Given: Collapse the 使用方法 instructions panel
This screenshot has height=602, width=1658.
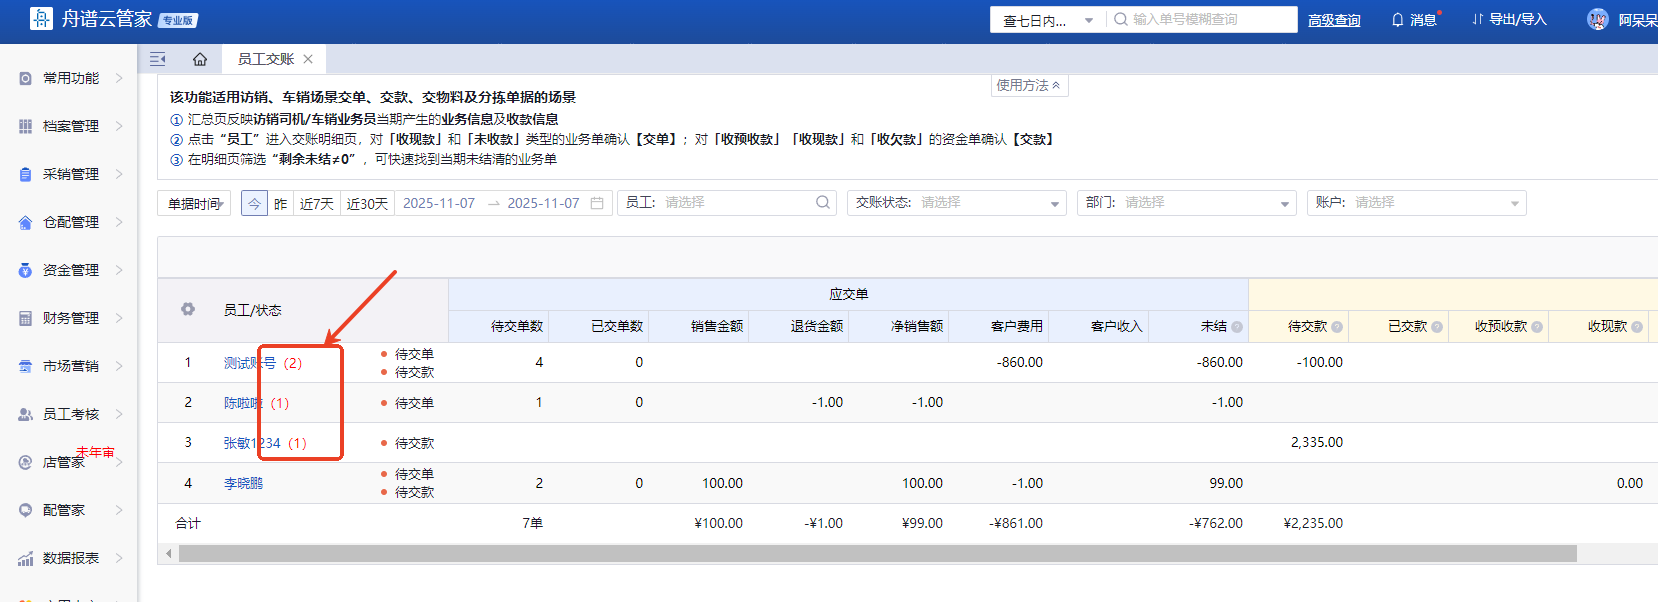Looking at the screenshot, I should point(1028,86).
